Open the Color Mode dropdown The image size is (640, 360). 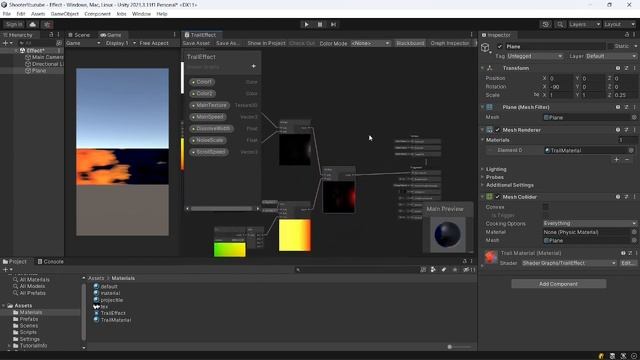pyautogui.click(x=371, y=43)
